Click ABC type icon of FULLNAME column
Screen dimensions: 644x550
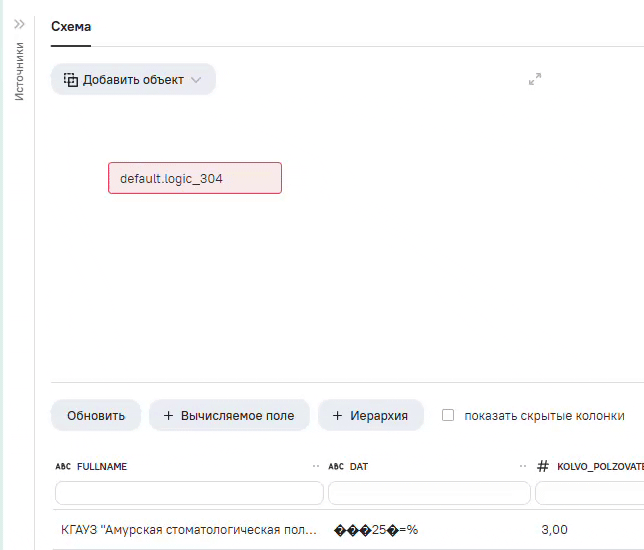coord(63,467)
